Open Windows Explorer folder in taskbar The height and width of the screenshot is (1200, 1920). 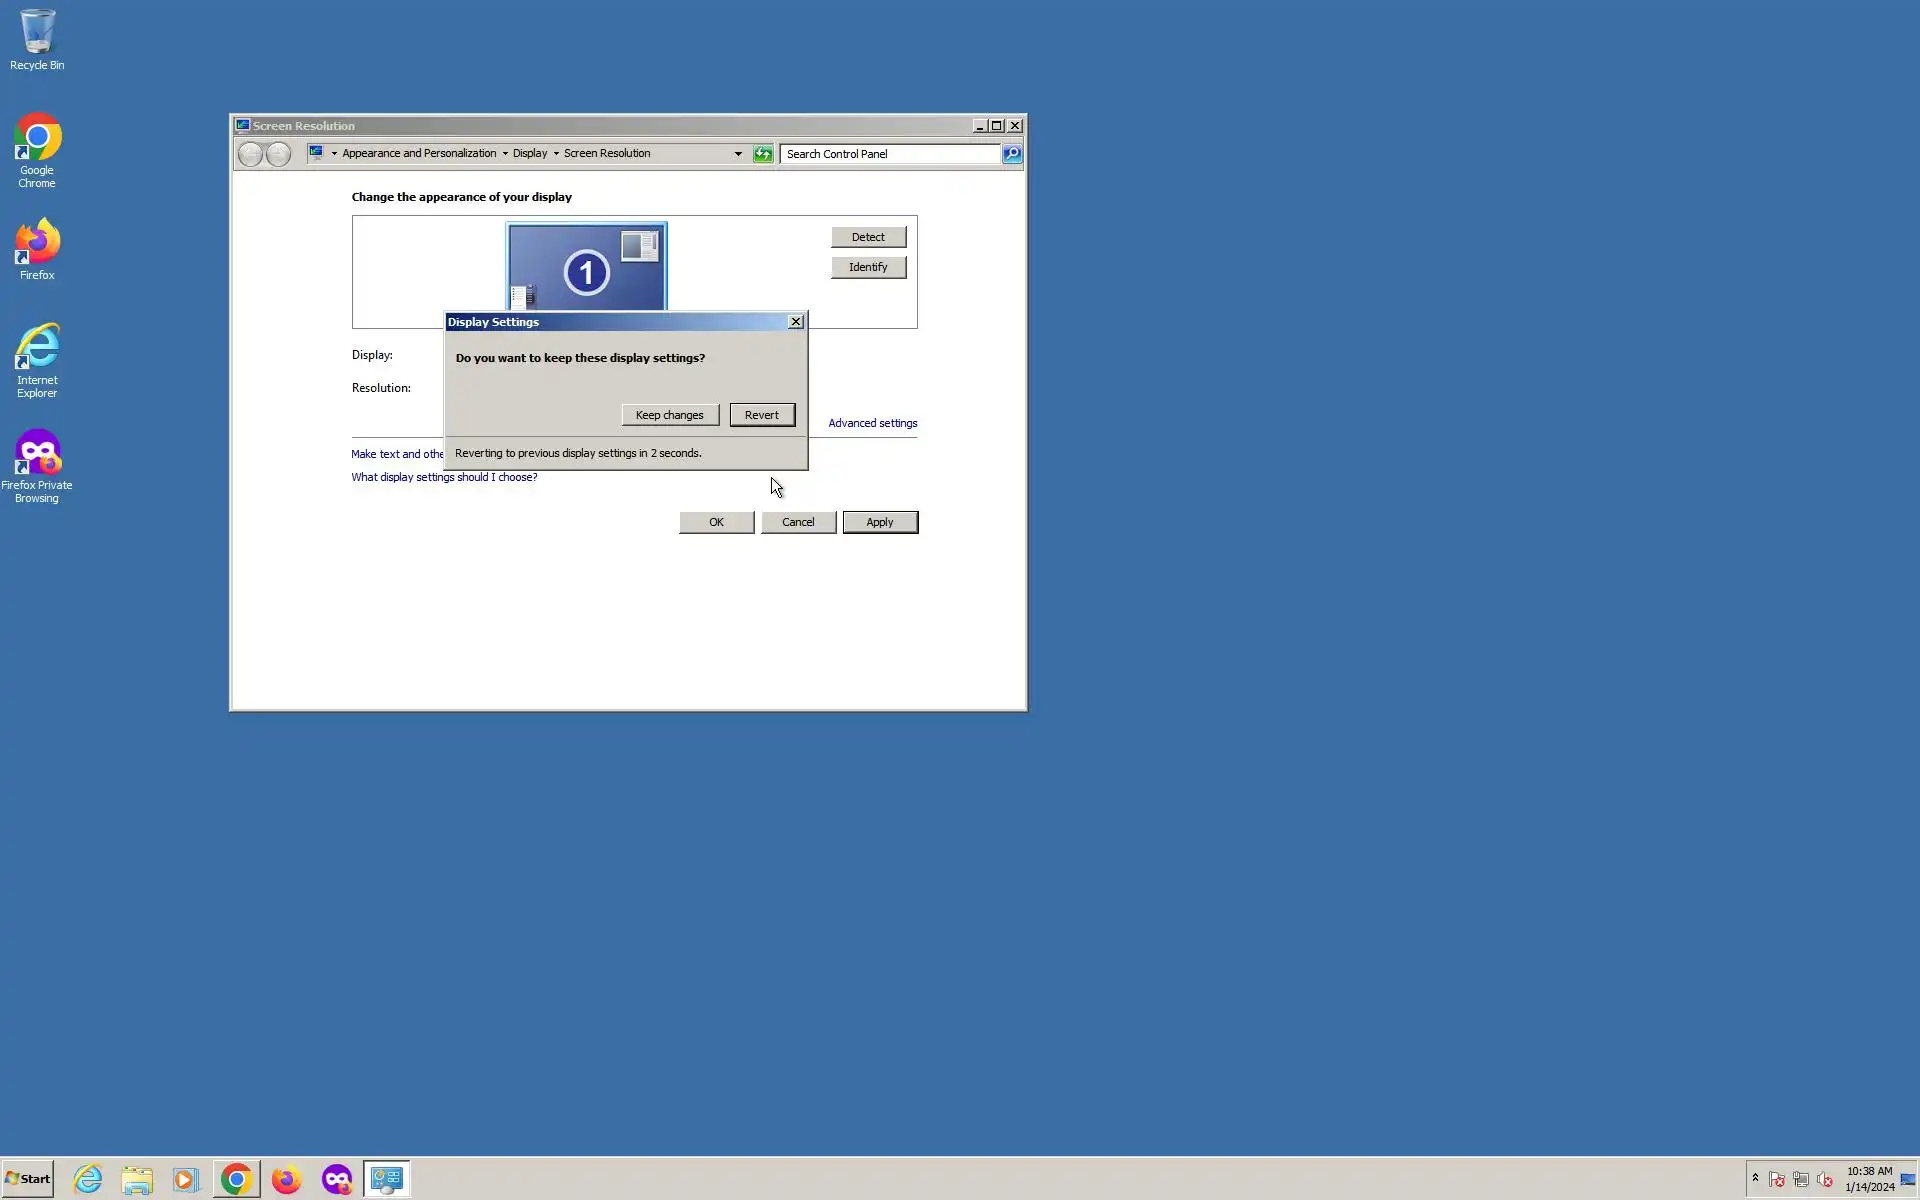tap(137, 1179)
